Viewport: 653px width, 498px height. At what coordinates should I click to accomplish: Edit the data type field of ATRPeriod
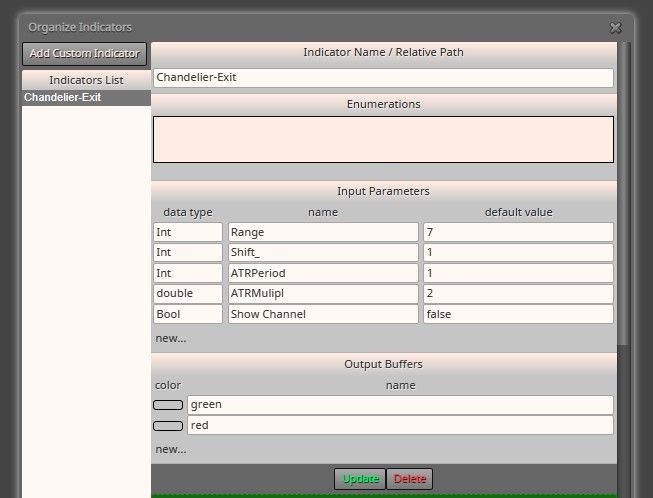coord(188,273)
